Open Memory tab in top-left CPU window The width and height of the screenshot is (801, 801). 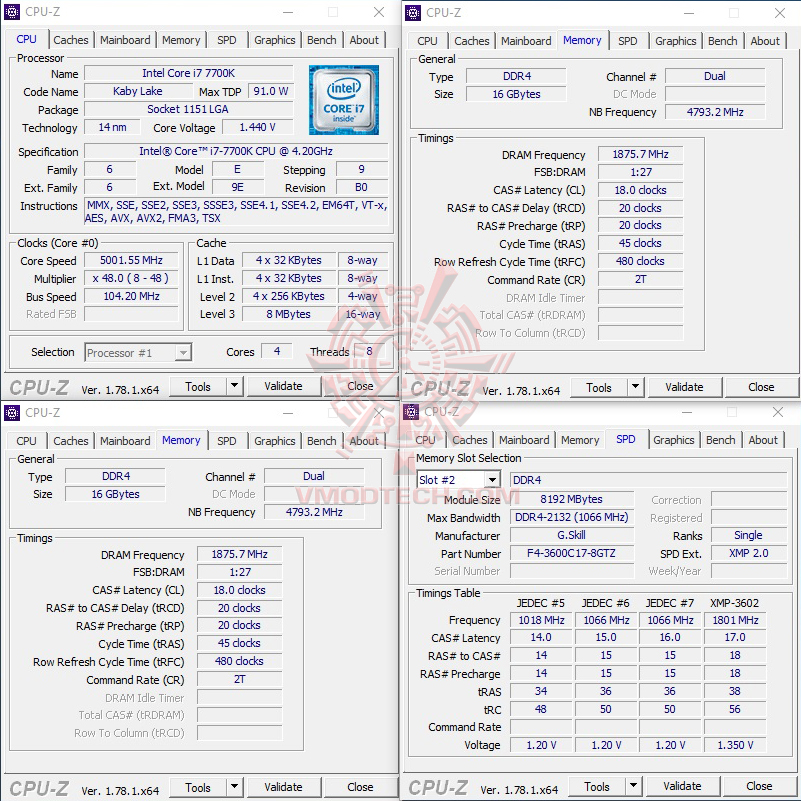click(x=181, y=40)
